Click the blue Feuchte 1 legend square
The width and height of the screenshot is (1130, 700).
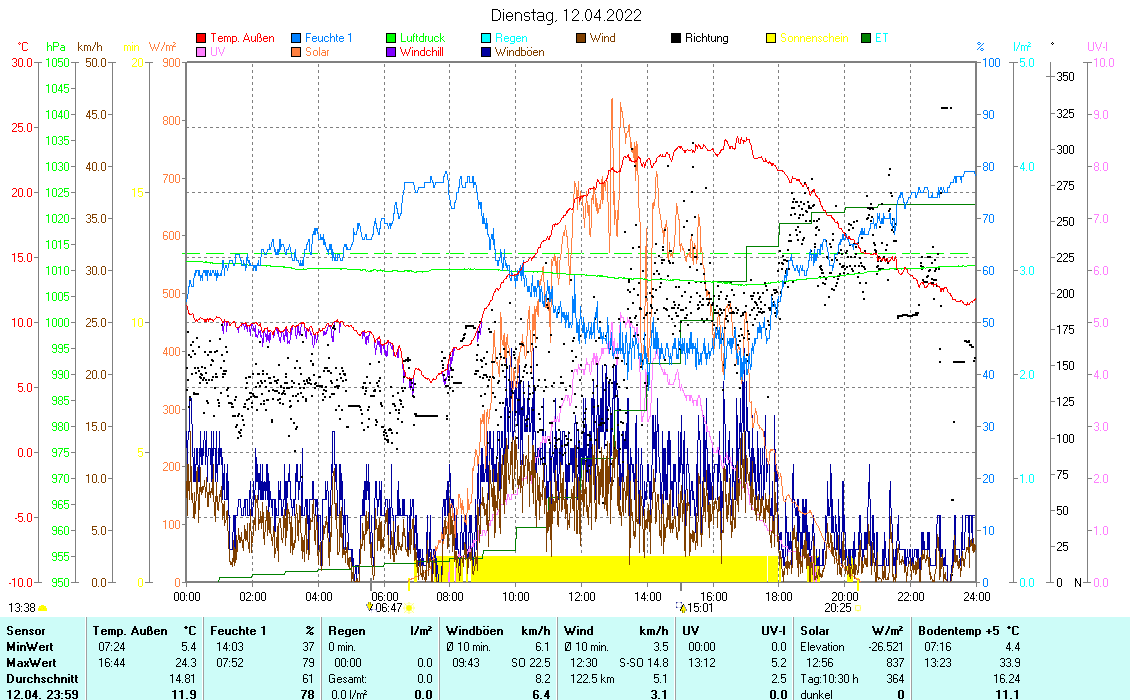point(296,38)
